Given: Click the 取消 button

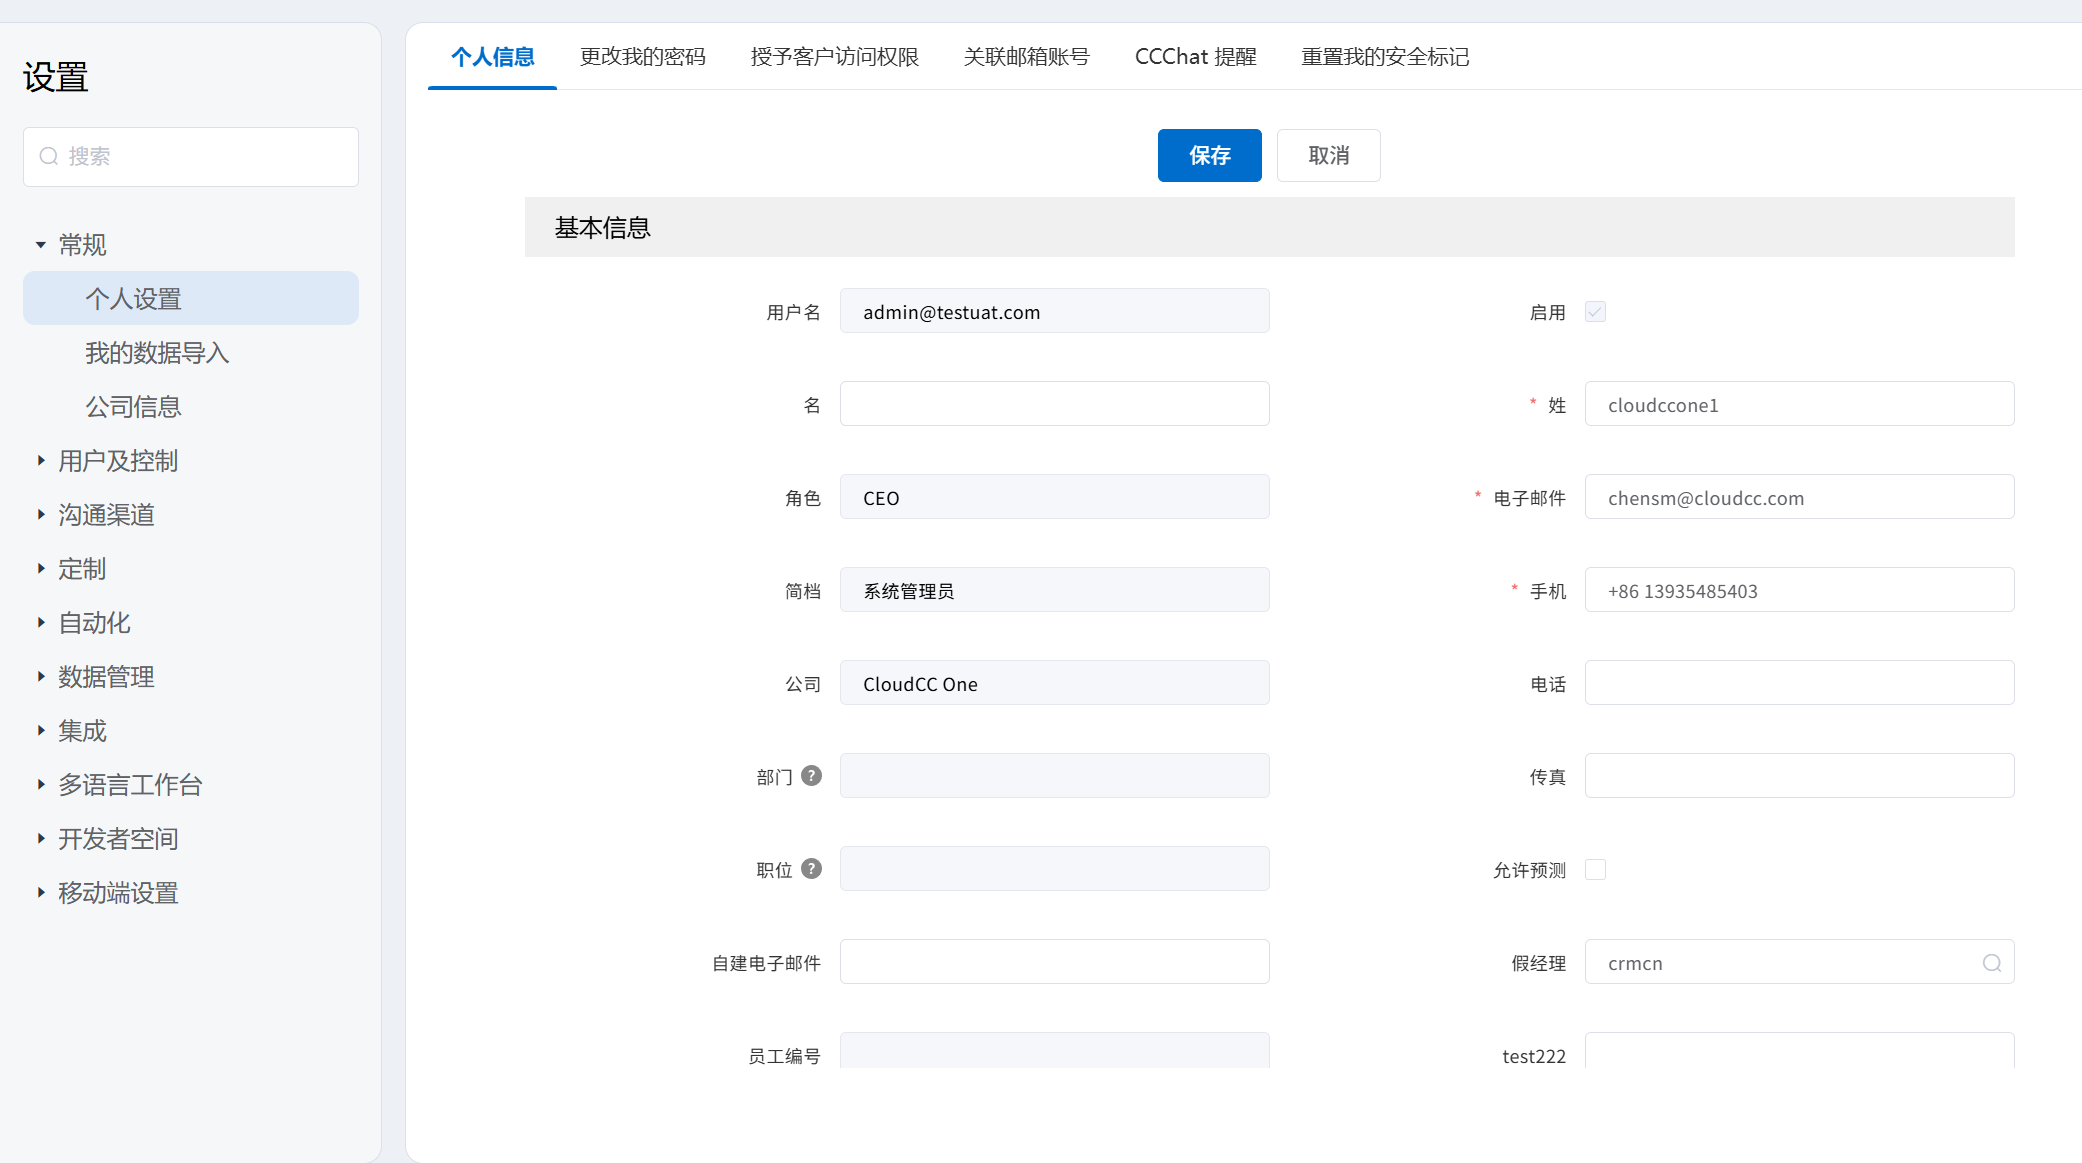Looking at the screenshot, I should pos(1328,156).
